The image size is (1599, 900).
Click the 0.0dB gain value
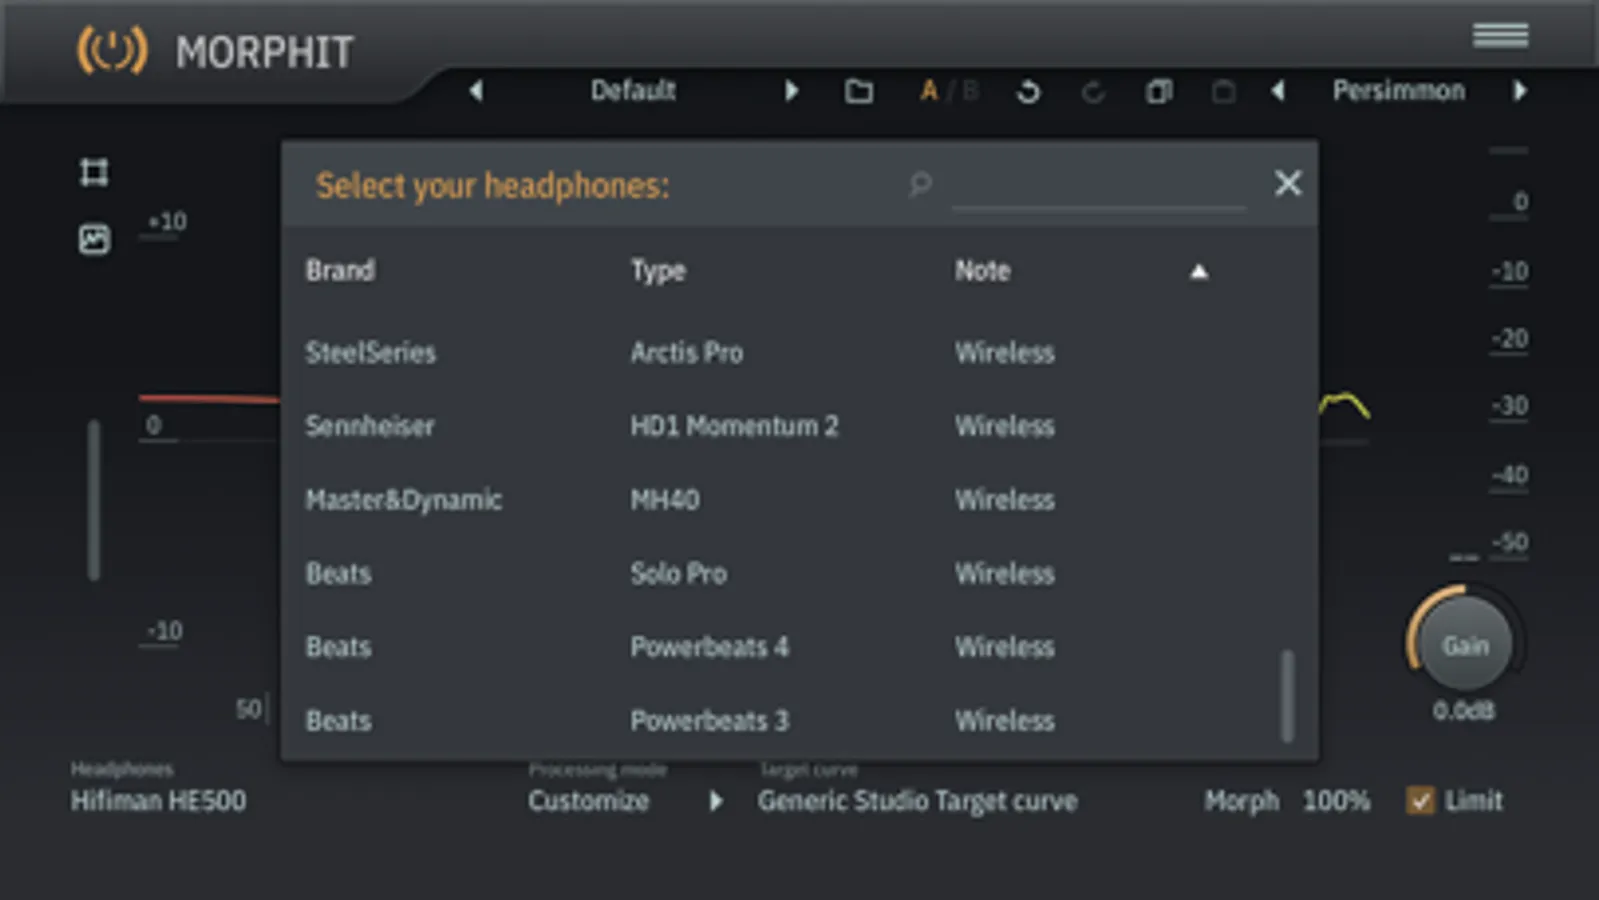point(1464,711)
